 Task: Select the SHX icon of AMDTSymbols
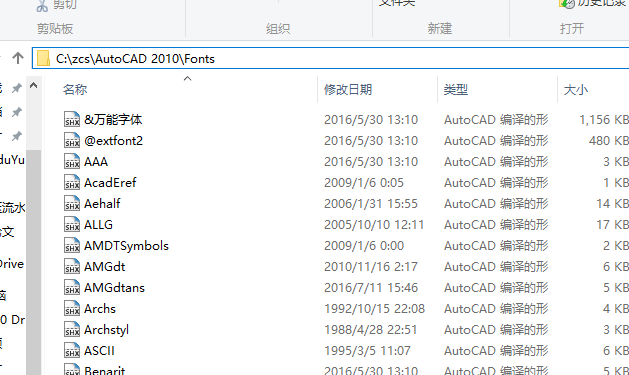click(72, 245)
